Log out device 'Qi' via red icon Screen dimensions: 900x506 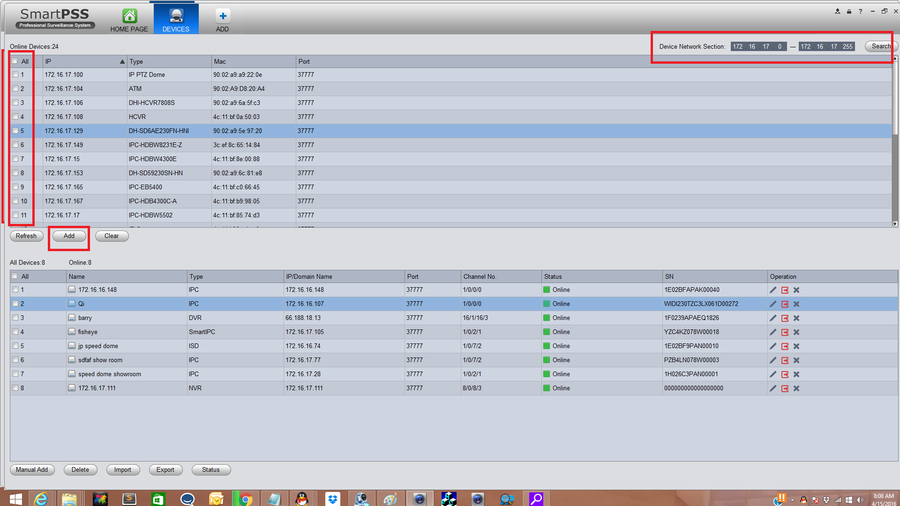point(785,304)
